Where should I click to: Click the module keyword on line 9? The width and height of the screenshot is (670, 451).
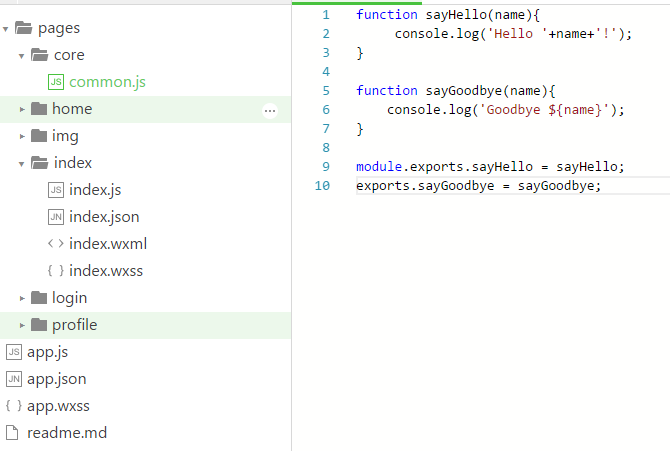point(379,166)
